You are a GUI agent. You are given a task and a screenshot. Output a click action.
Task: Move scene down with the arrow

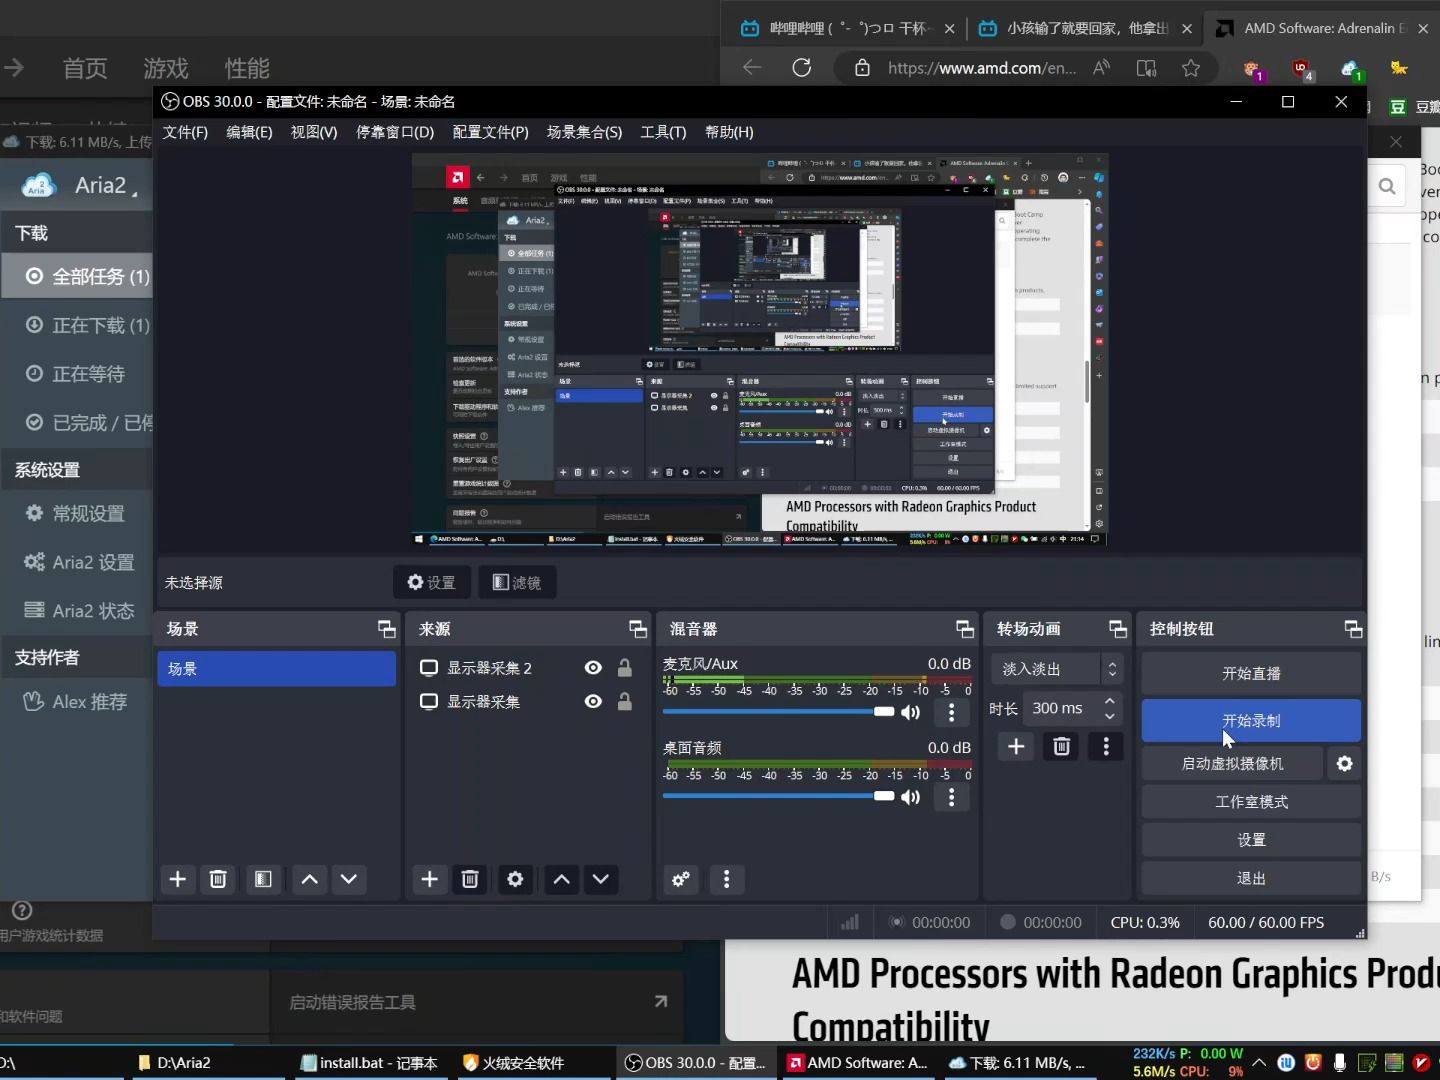click(349, 879)
